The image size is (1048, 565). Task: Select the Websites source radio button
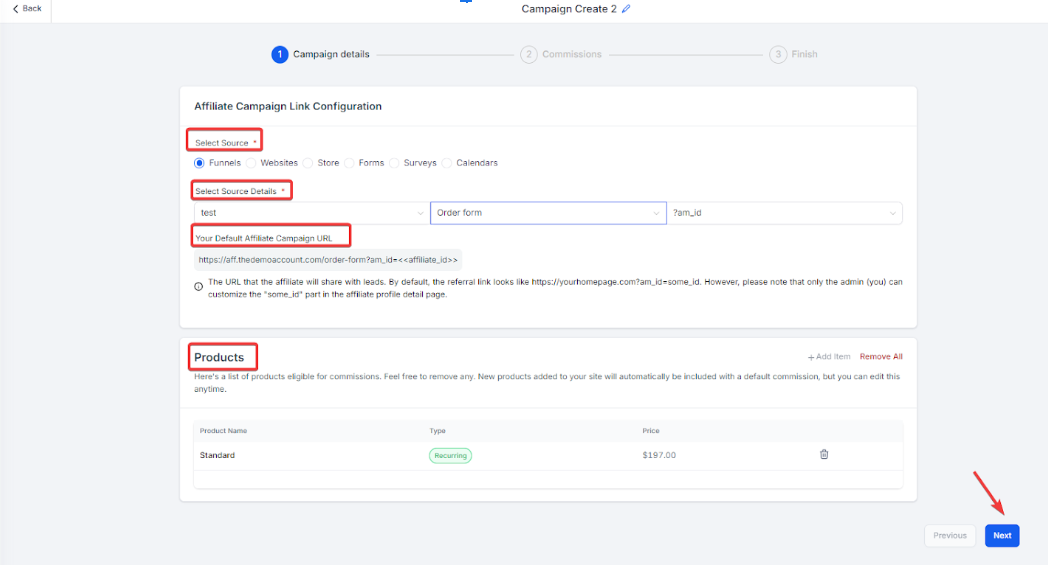click(251, 163)
